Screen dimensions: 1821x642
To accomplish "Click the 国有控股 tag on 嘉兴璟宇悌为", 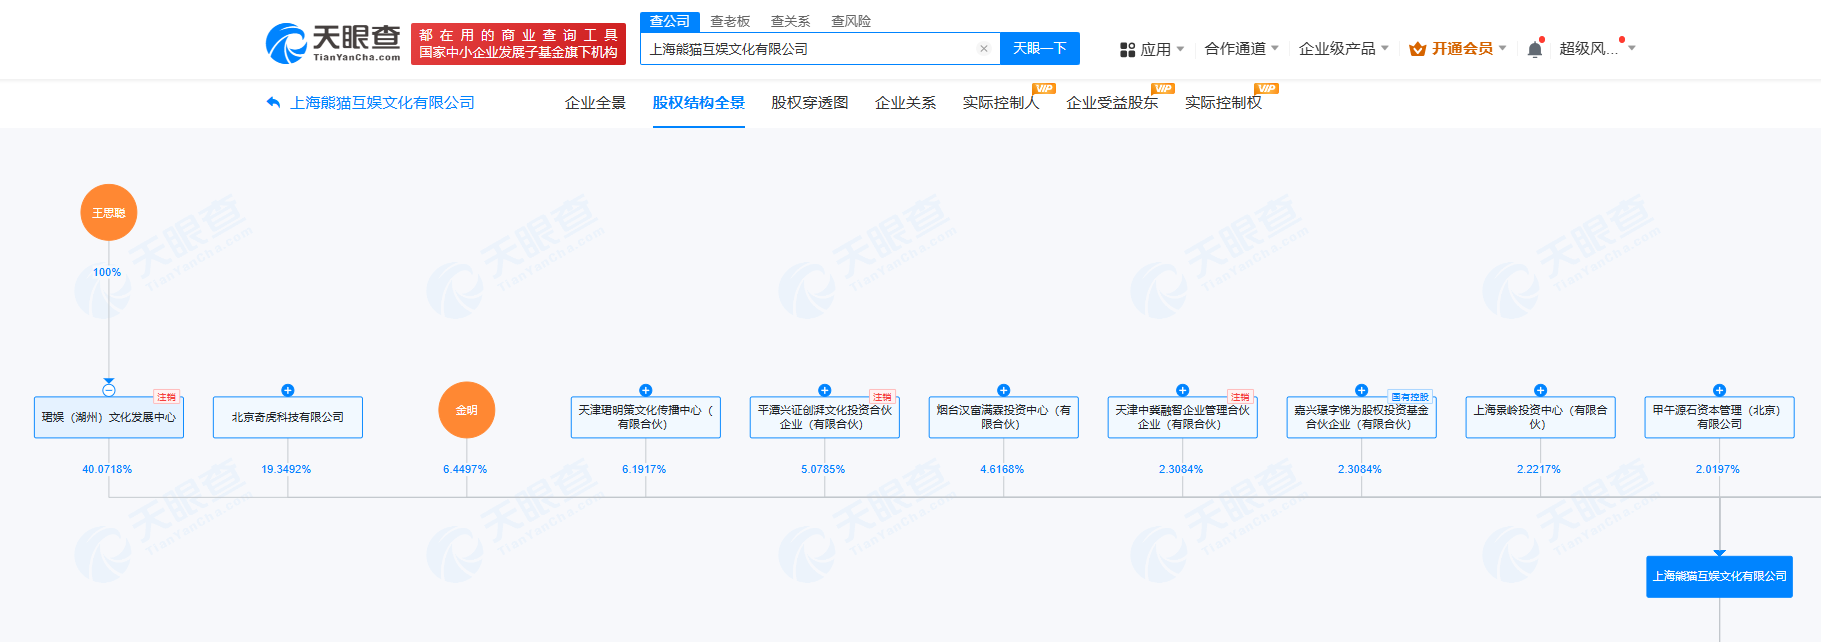I will tap(1410, 397).
